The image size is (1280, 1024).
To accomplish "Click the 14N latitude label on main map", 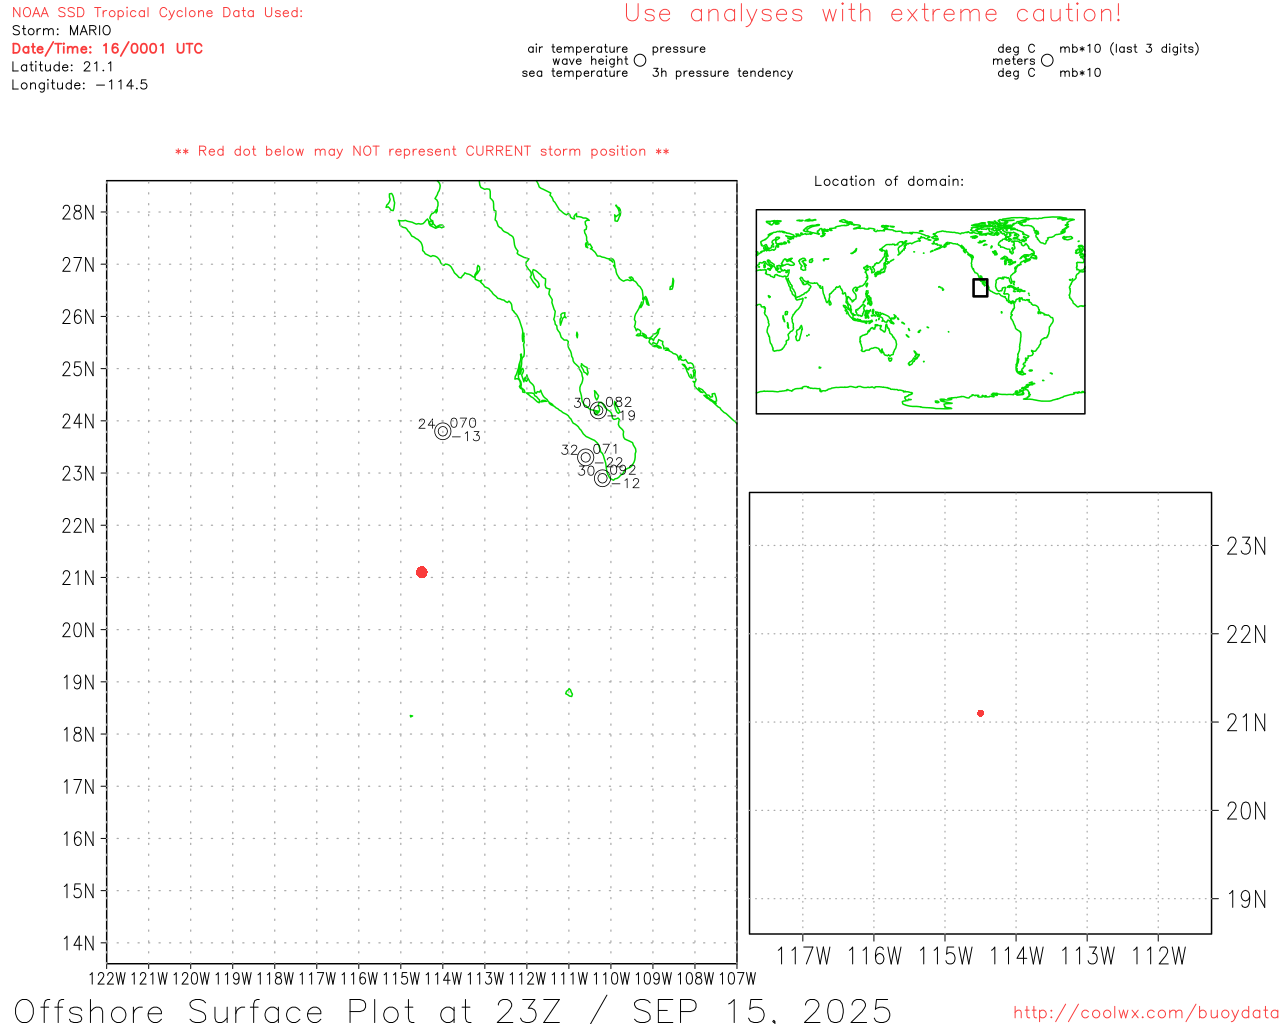I will pos(78,943).
